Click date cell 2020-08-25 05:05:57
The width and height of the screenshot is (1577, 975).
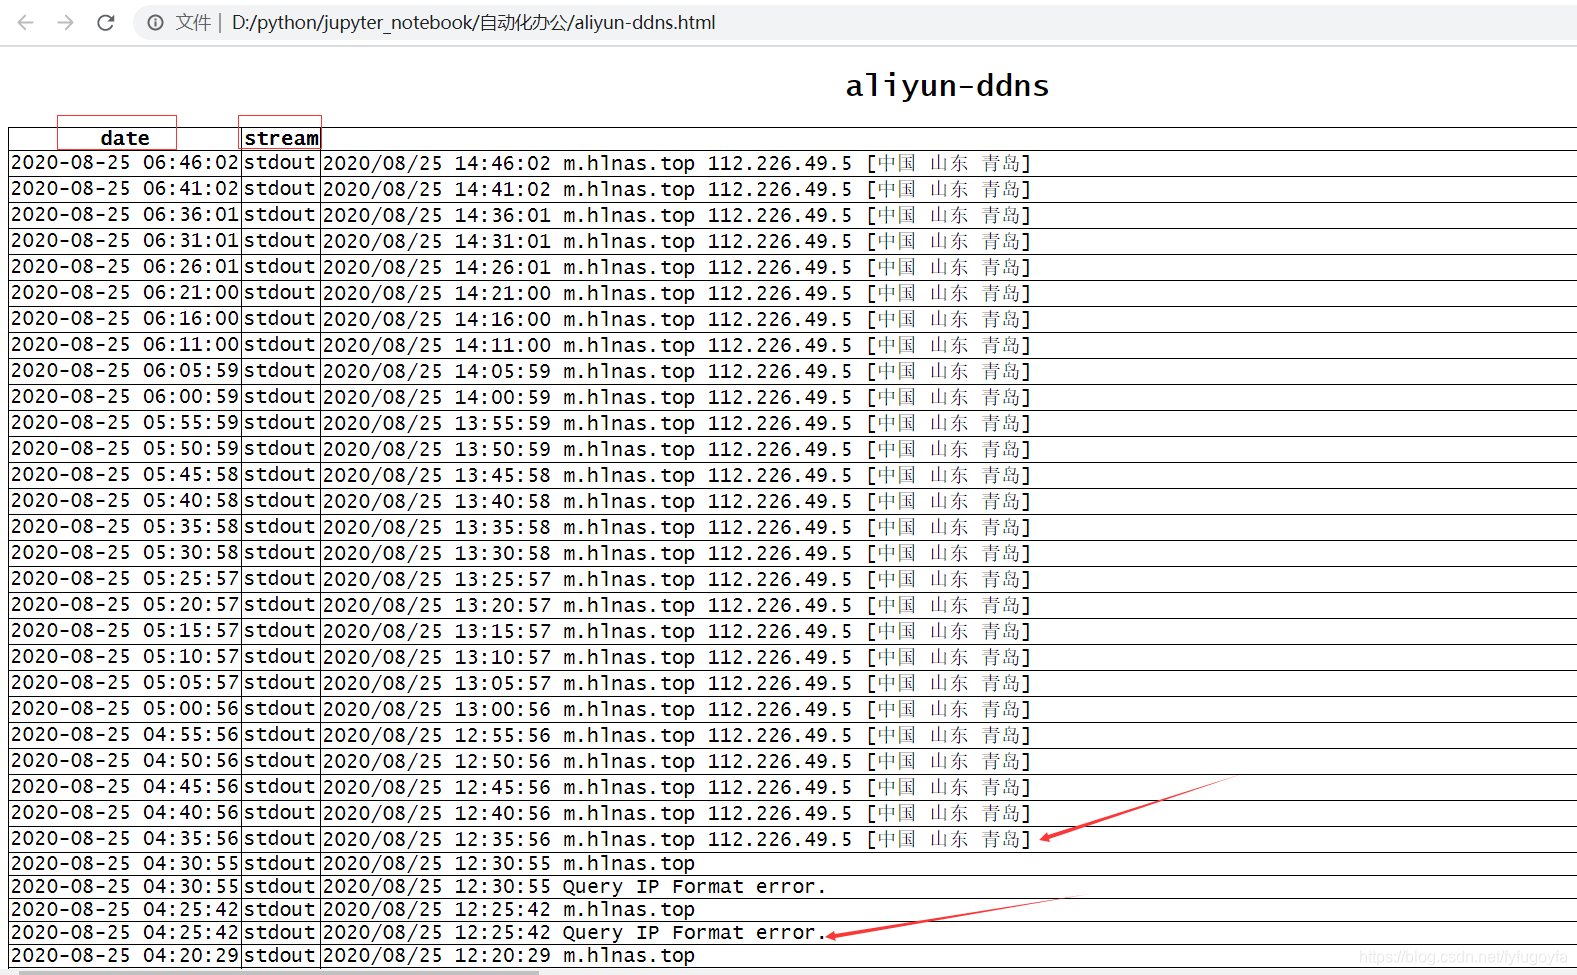click(x=125, y=683)
